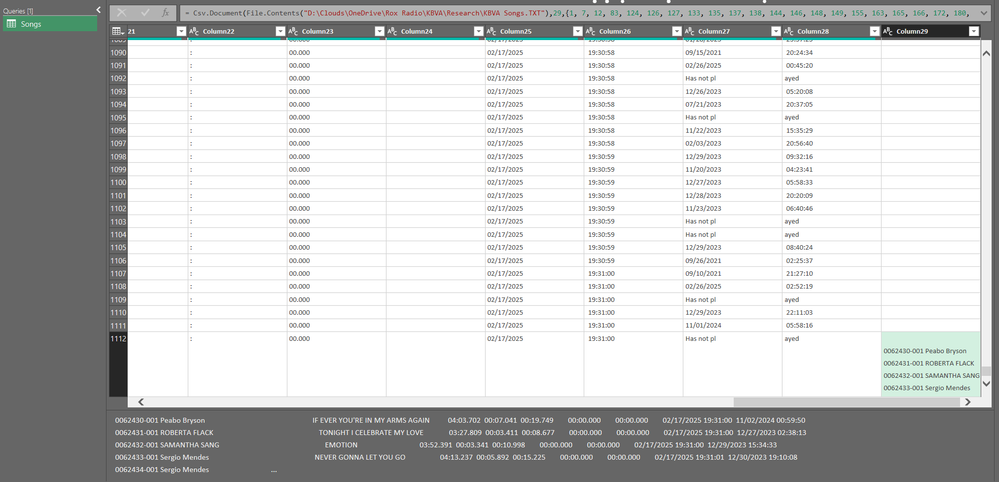The image size is (999, 482).
Task: Open the Column29 filter dropdown
Action: [973, 31]
